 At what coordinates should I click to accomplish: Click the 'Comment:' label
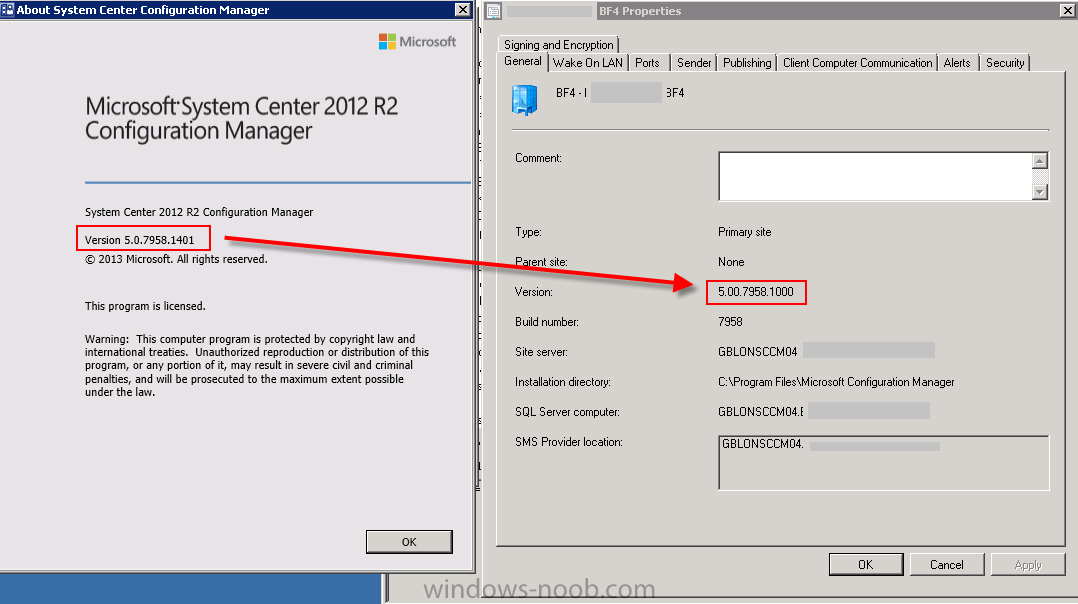[x=538, y=158]
